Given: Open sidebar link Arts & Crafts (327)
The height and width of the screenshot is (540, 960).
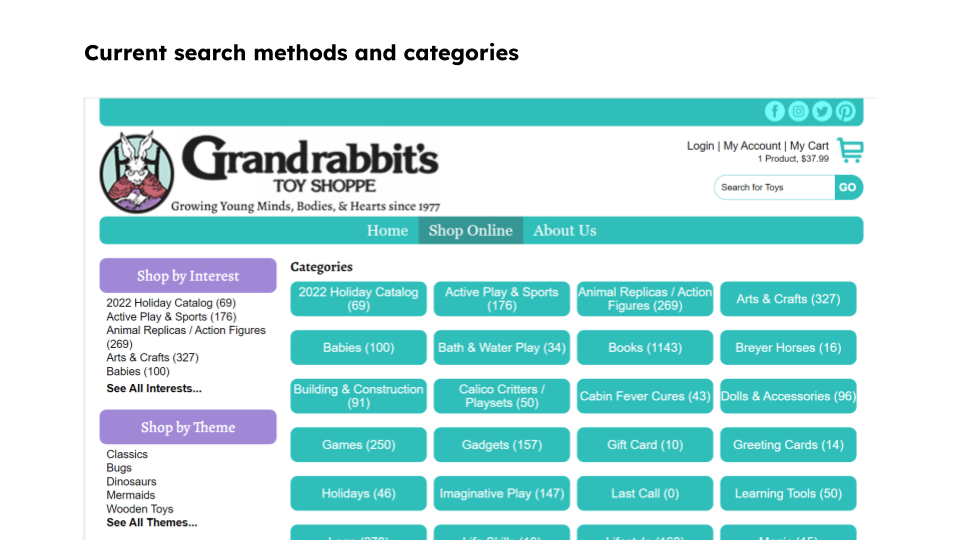Looking at the screenshot, I should tap(152, 358).
